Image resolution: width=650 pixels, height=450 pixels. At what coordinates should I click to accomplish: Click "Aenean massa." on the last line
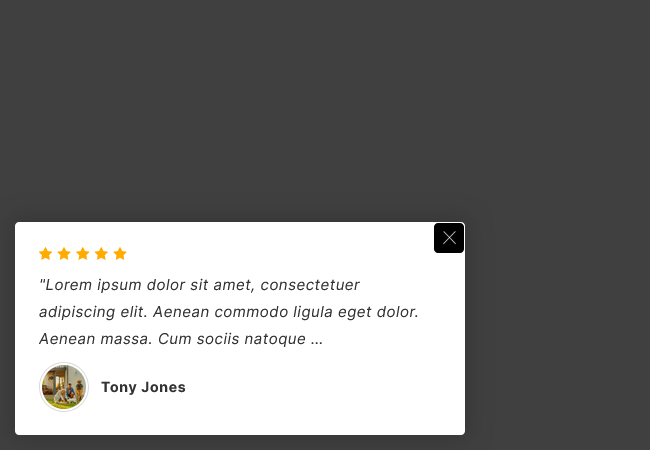[95, 339]
